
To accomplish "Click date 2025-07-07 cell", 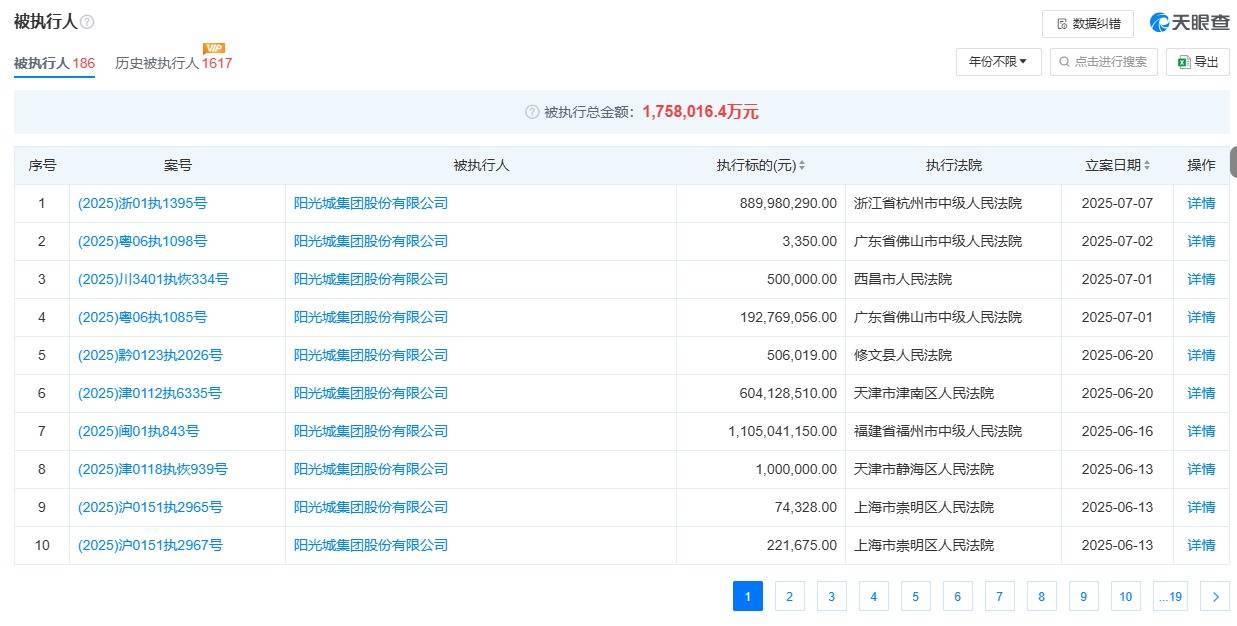I will tap(1117, 203).
